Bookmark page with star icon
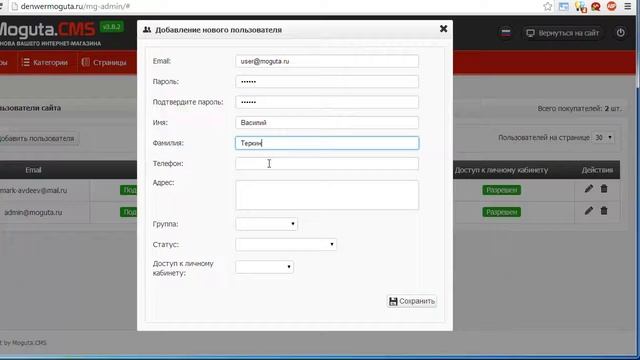Screen dimensions: 640x360 [x=548, y=6]
